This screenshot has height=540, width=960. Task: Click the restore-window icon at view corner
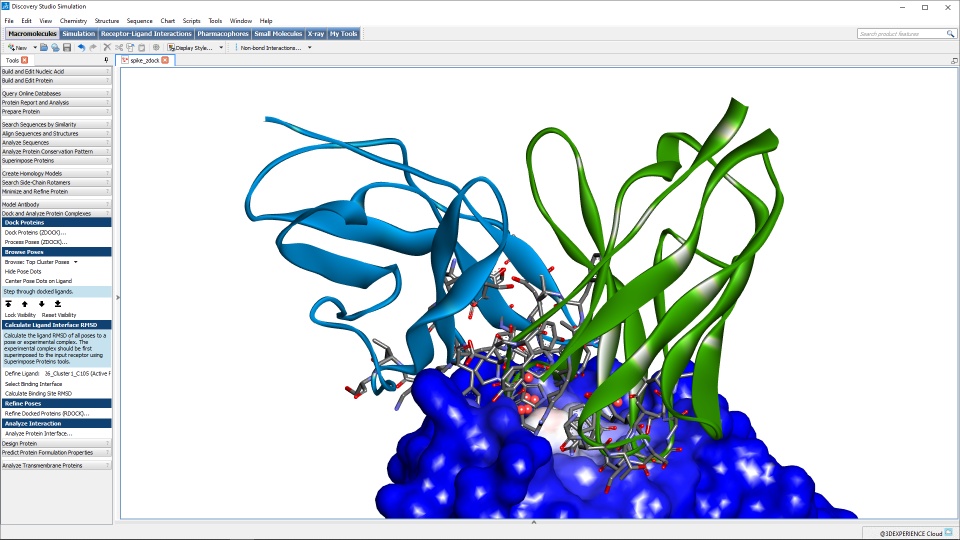click(x=954, y=61)
